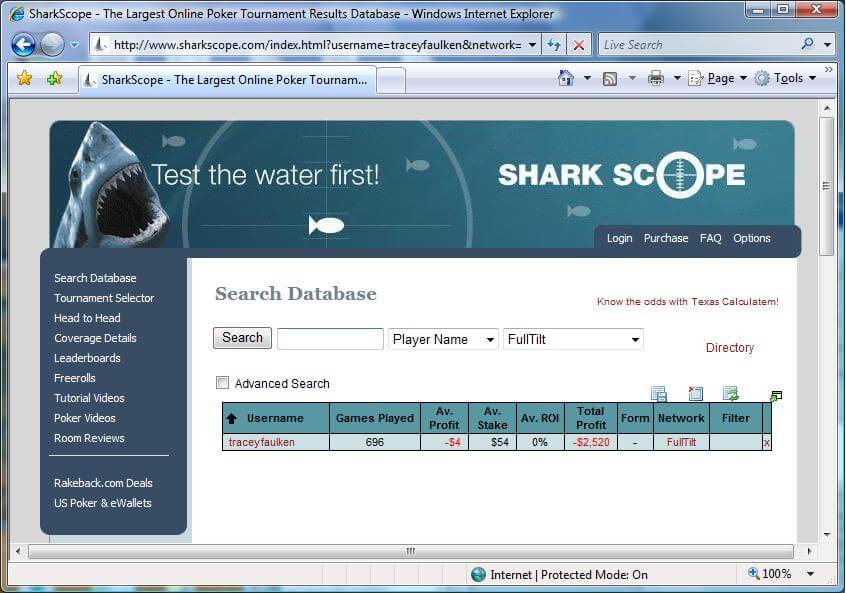Click the refresh table icon above Filter column
The width and height of the screenshot is (846, 593).
(x=731, y=394)
